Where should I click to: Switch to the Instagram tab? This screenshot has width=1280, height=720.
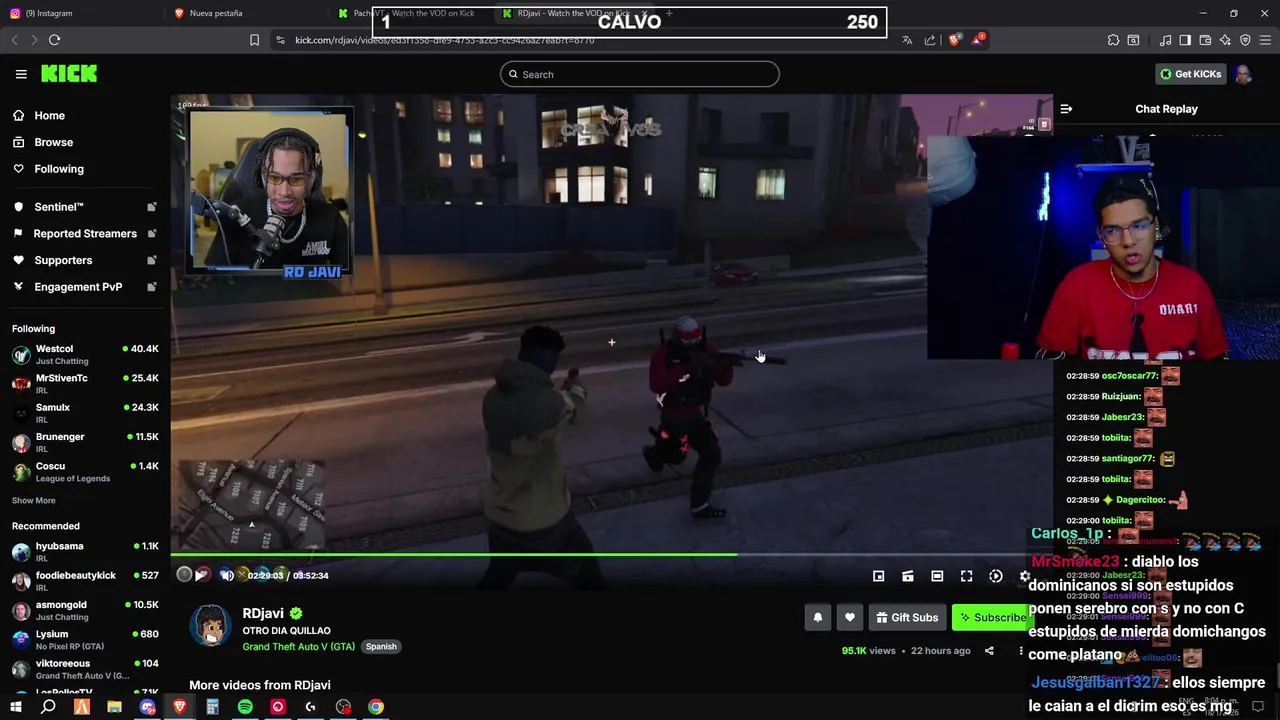pyautogui.click(x=80, y=13)
